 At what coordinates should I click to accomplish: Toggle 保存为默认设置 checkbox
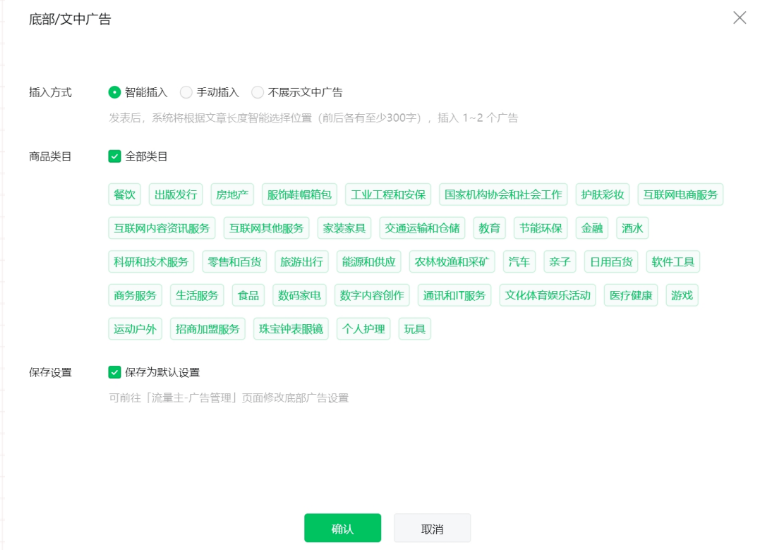pos(114,372)
